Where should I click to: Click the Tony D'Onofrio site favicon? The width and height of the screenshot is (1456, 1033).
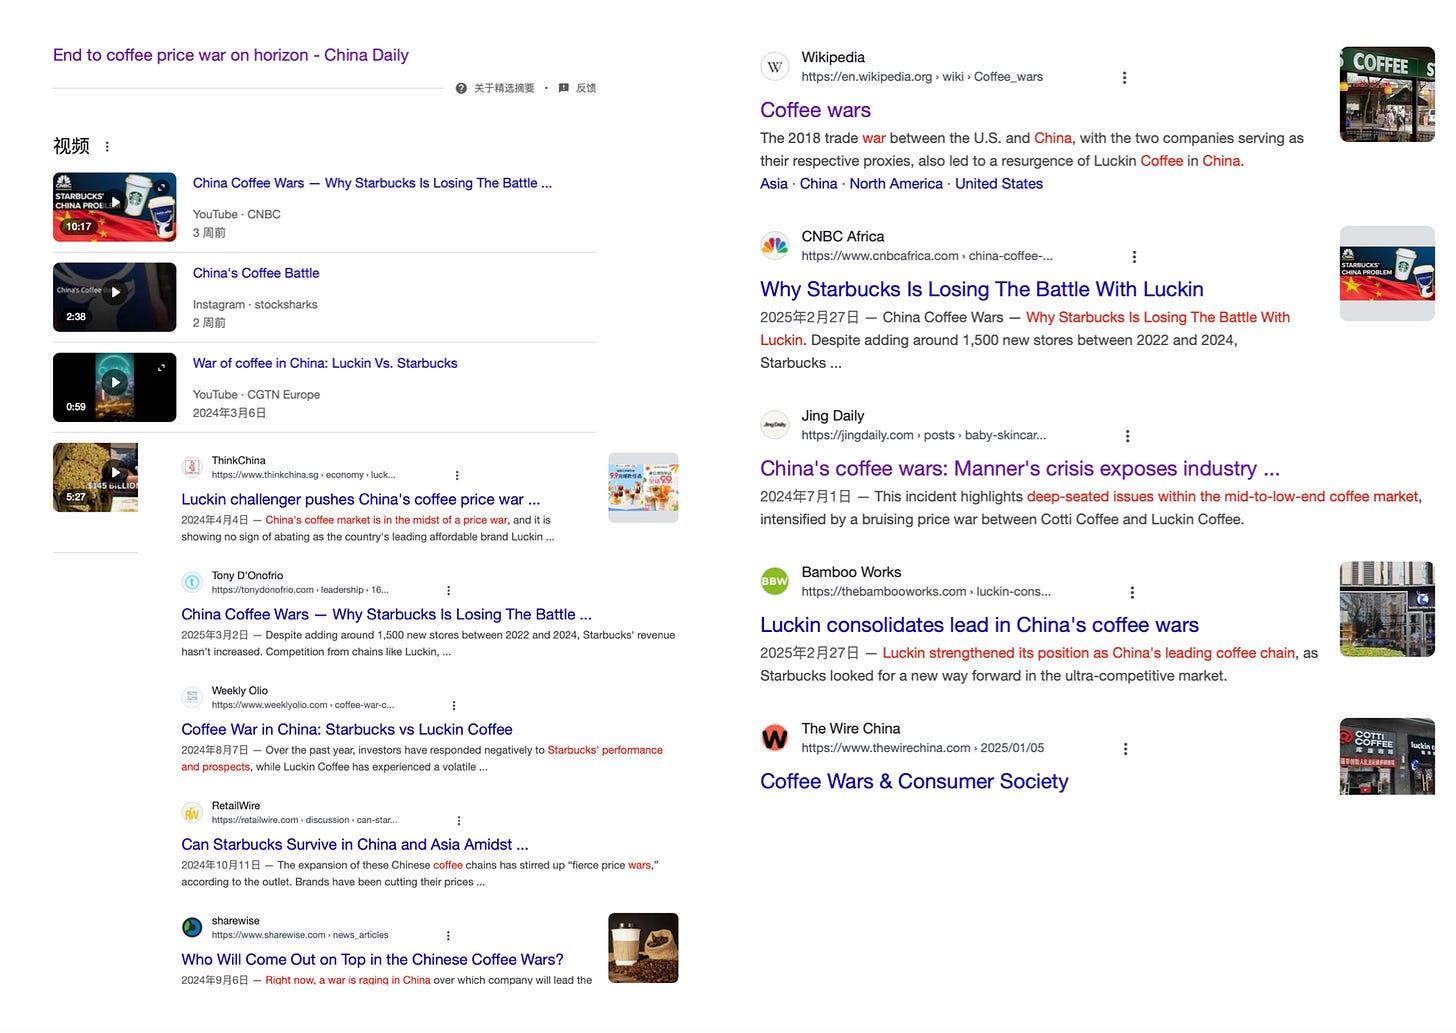(192, 582)
